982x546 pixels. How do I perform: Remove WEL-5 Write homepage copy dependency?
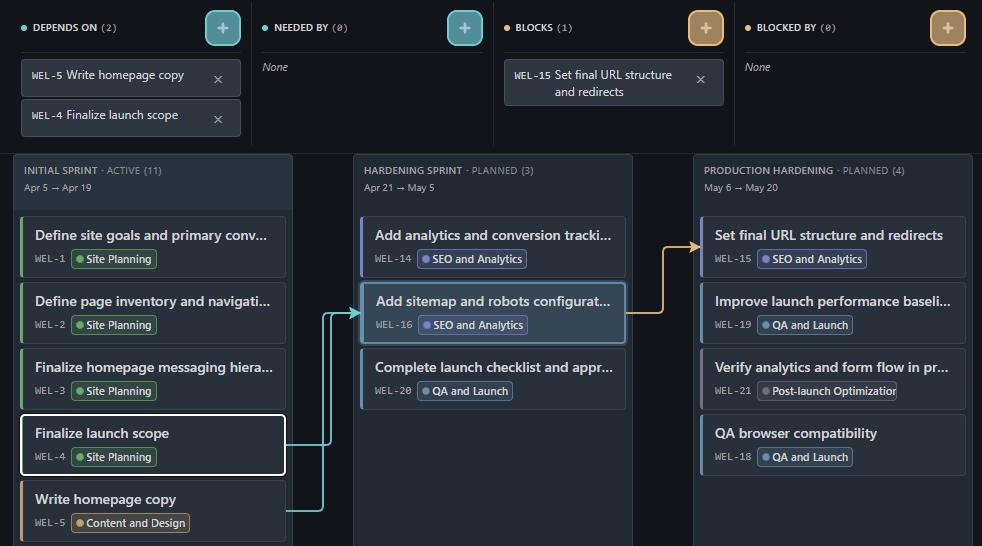point(218,80)
